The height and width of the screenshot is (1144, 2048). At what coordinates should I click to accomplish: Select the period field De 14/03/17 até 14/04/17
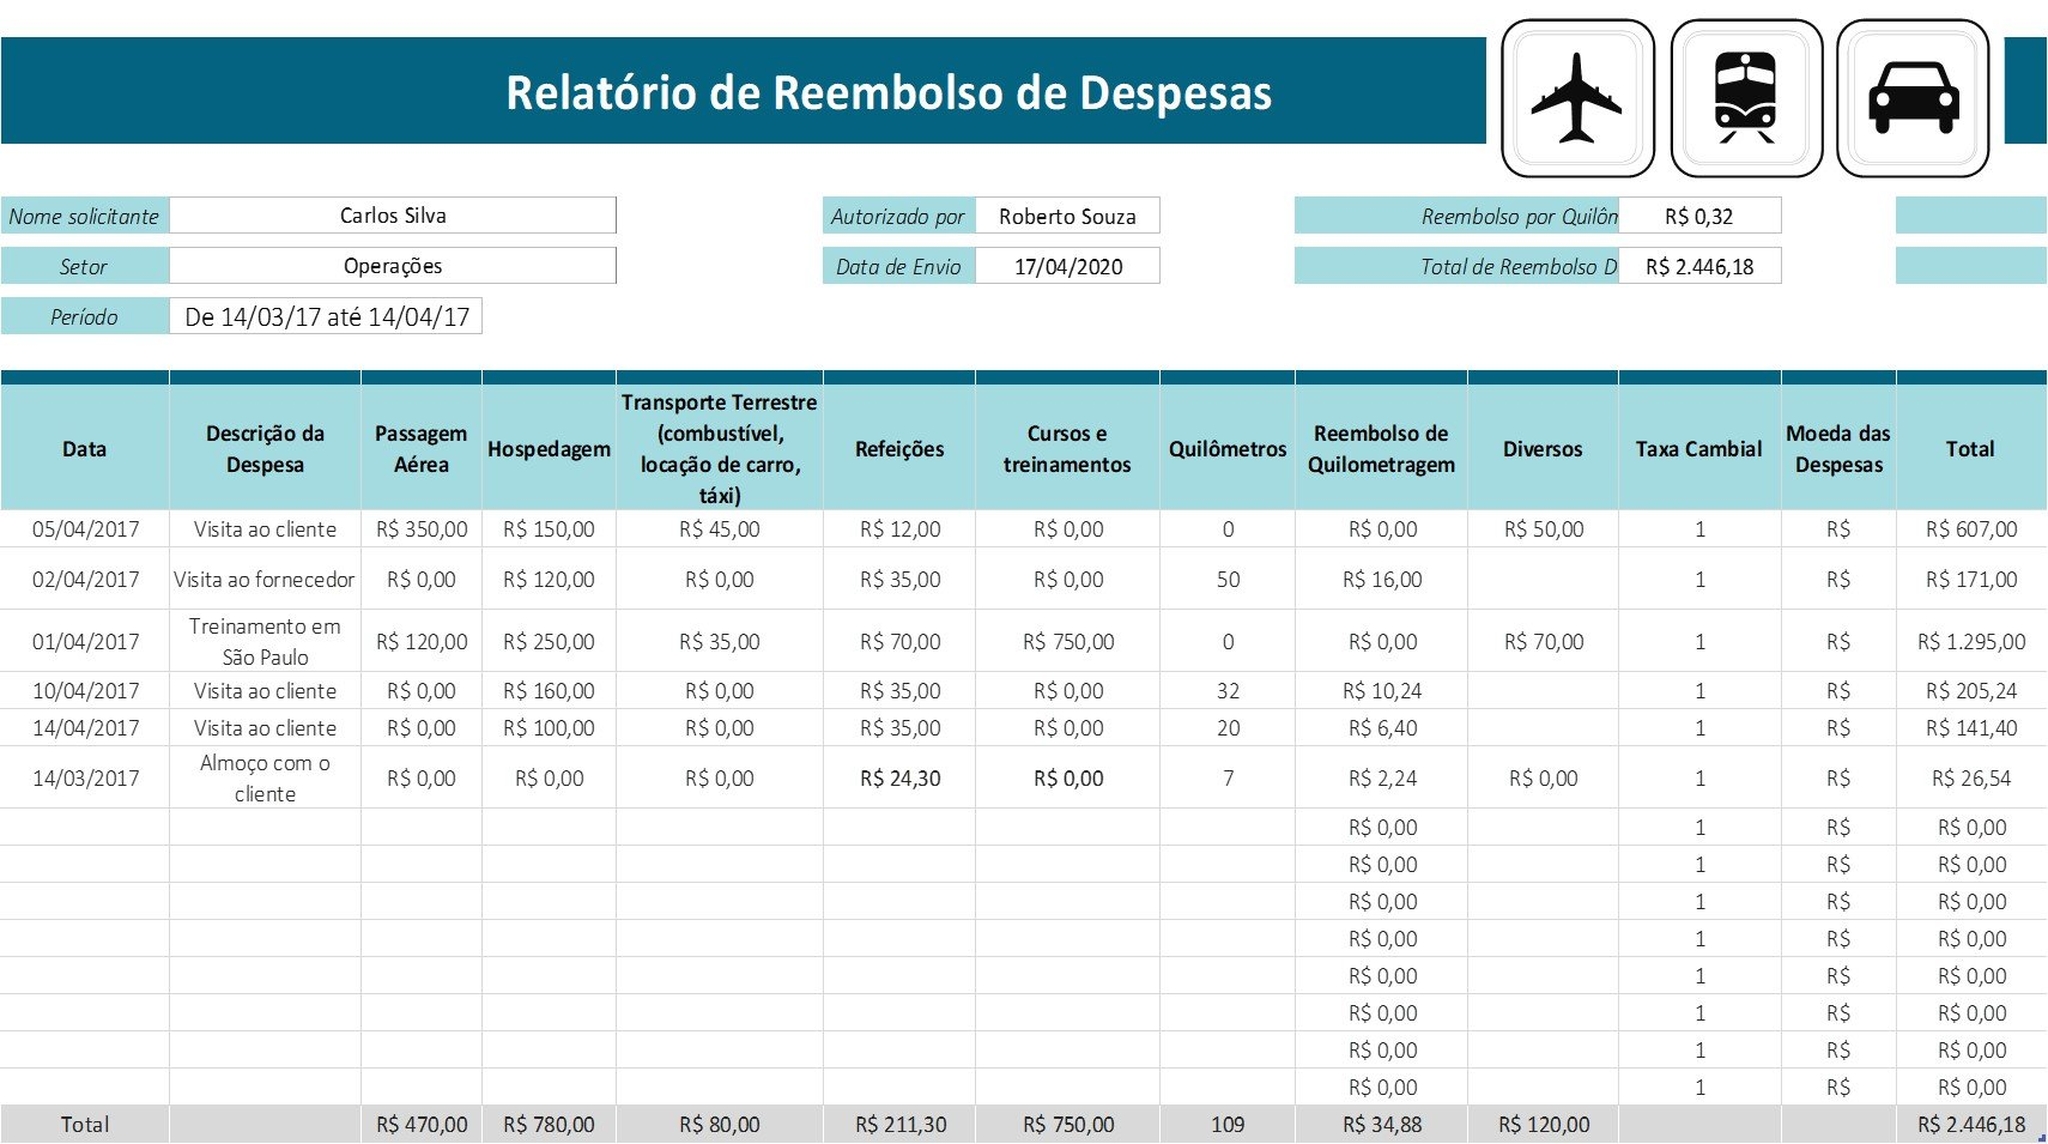(326, 316)
